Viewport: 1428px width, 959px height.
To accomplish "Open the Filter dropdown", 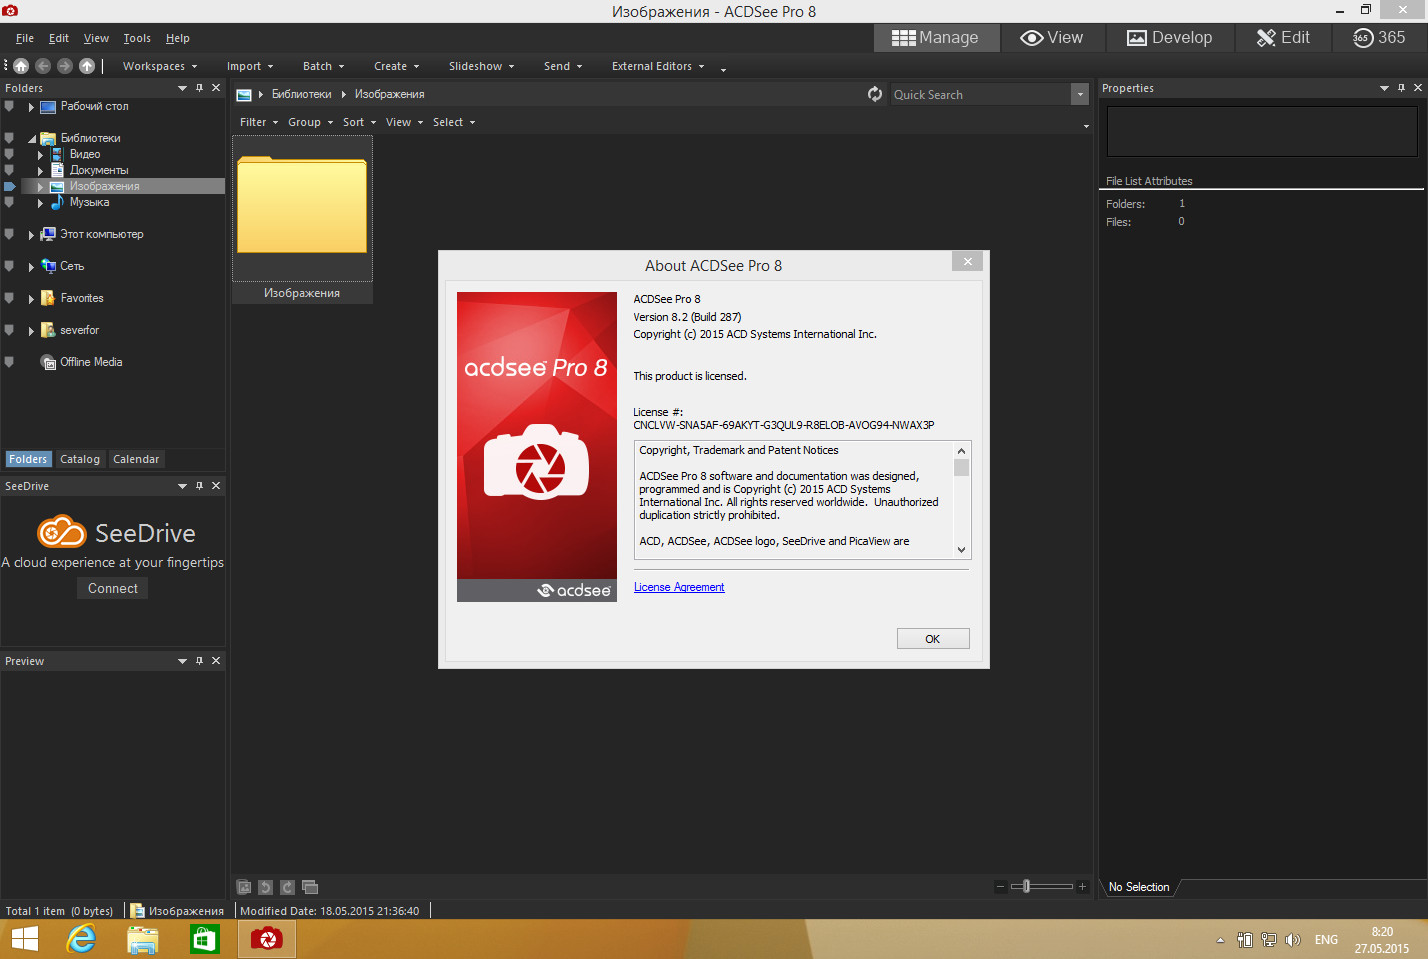I will pos(259,122).
